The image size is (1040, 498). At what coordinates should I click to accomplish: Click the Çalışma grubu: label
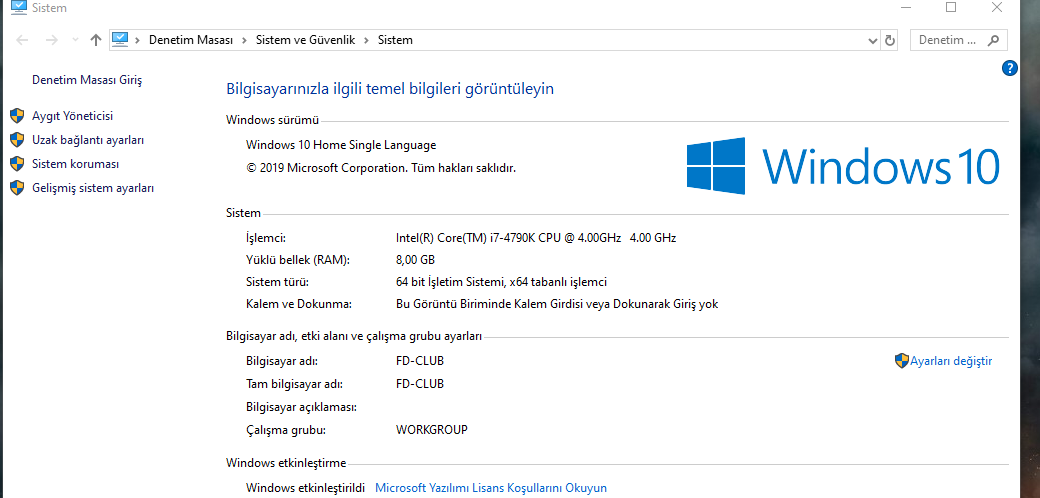286,430
